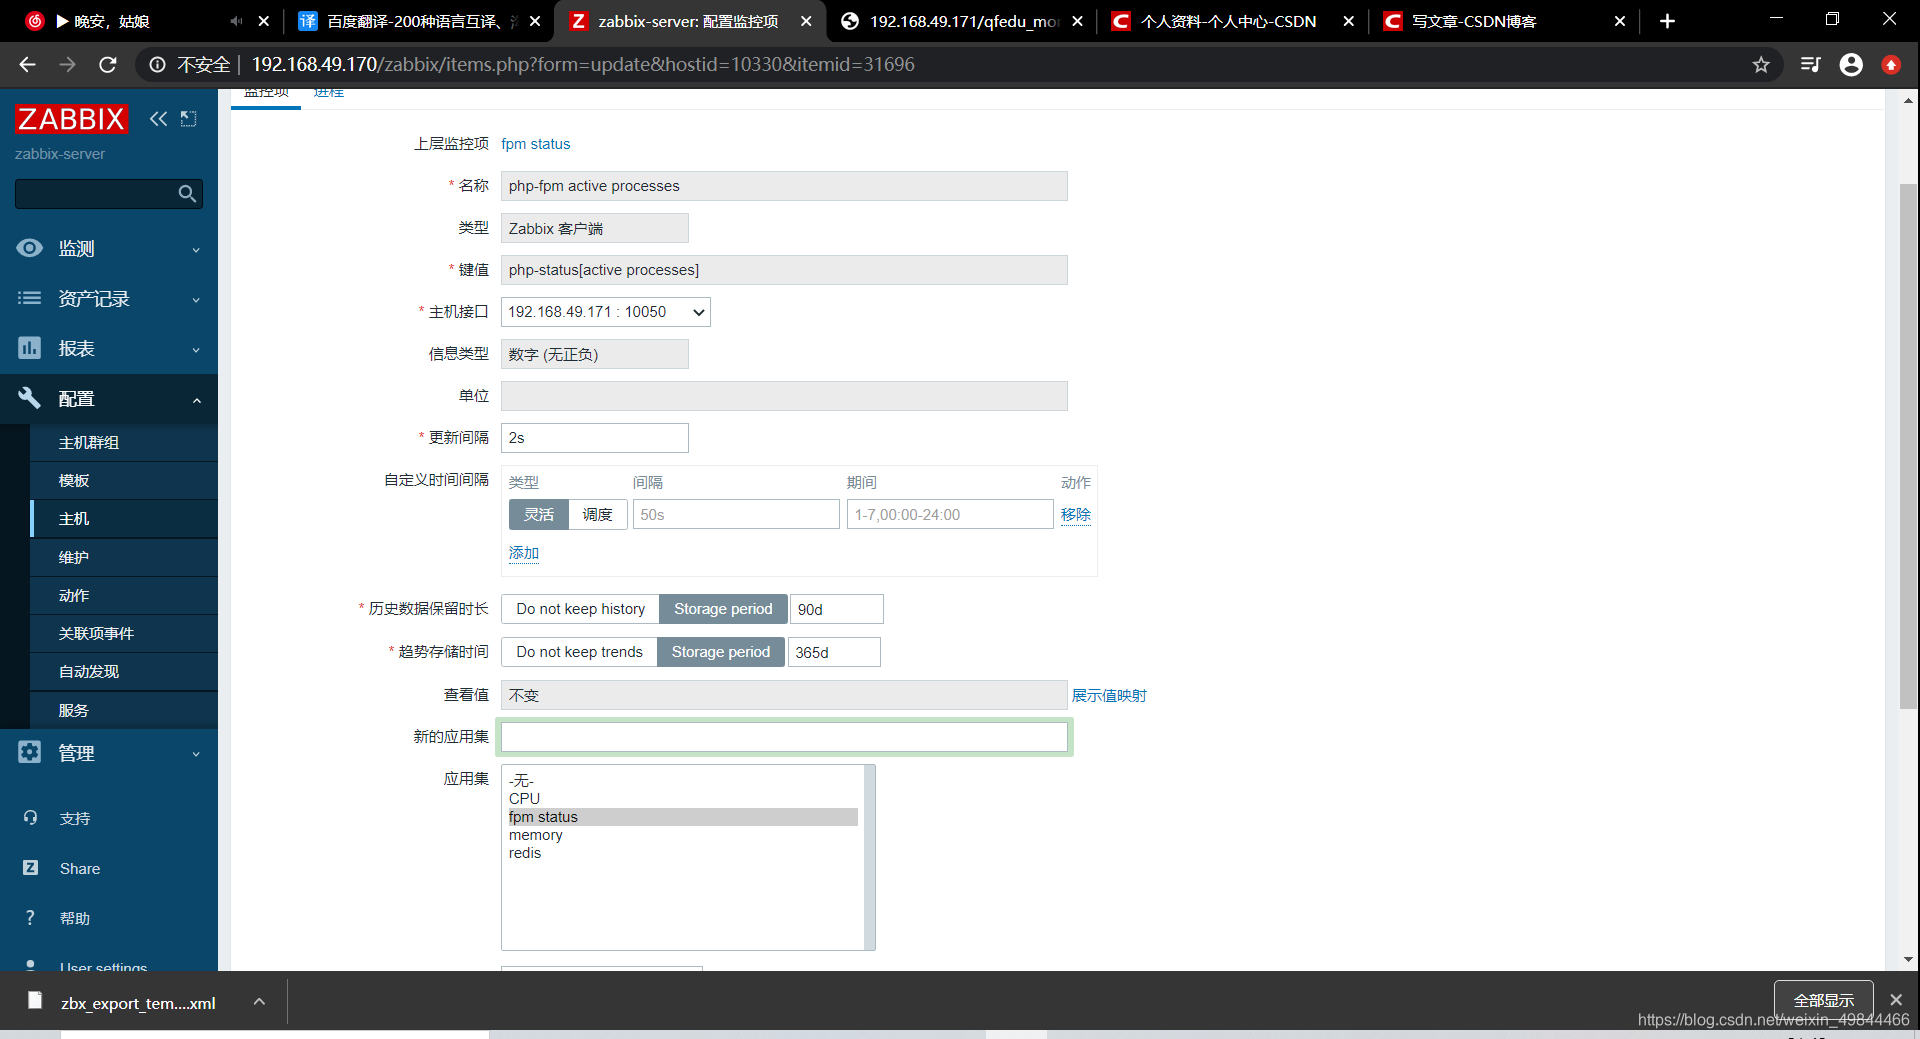Screen dimensions: 1920x1039
Task: Open browser profile avatar icon
Action: [x=1851, y=65]
